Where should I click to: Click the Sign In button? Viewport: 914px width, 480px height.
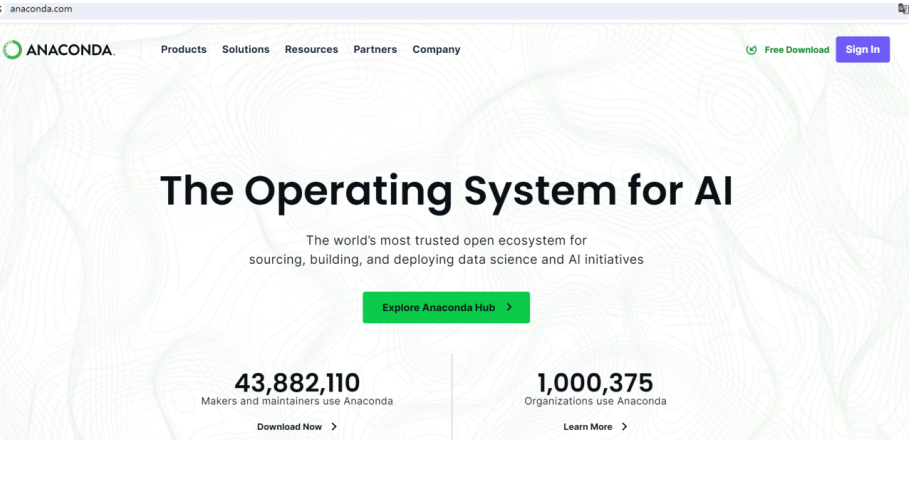pos(862,50)
